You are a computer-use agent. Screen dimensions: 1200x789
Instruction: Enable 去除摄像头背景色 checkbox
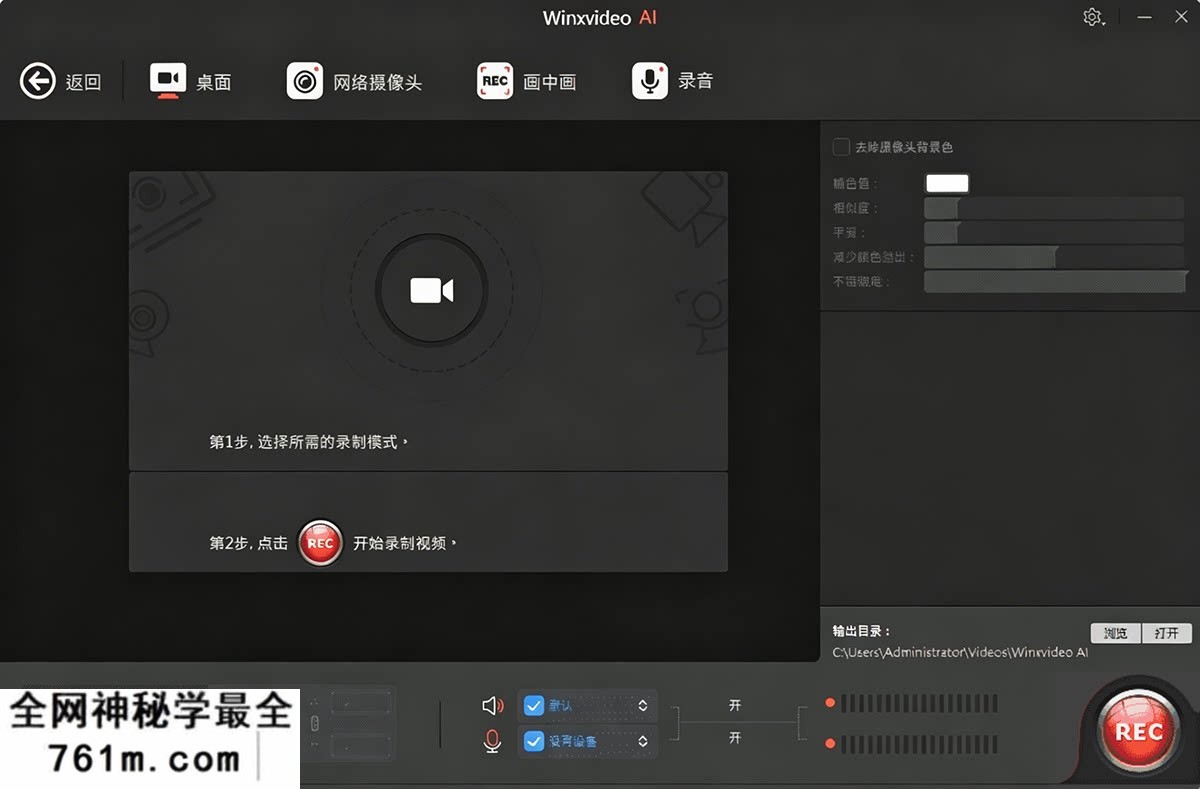[x=841, y=147]
